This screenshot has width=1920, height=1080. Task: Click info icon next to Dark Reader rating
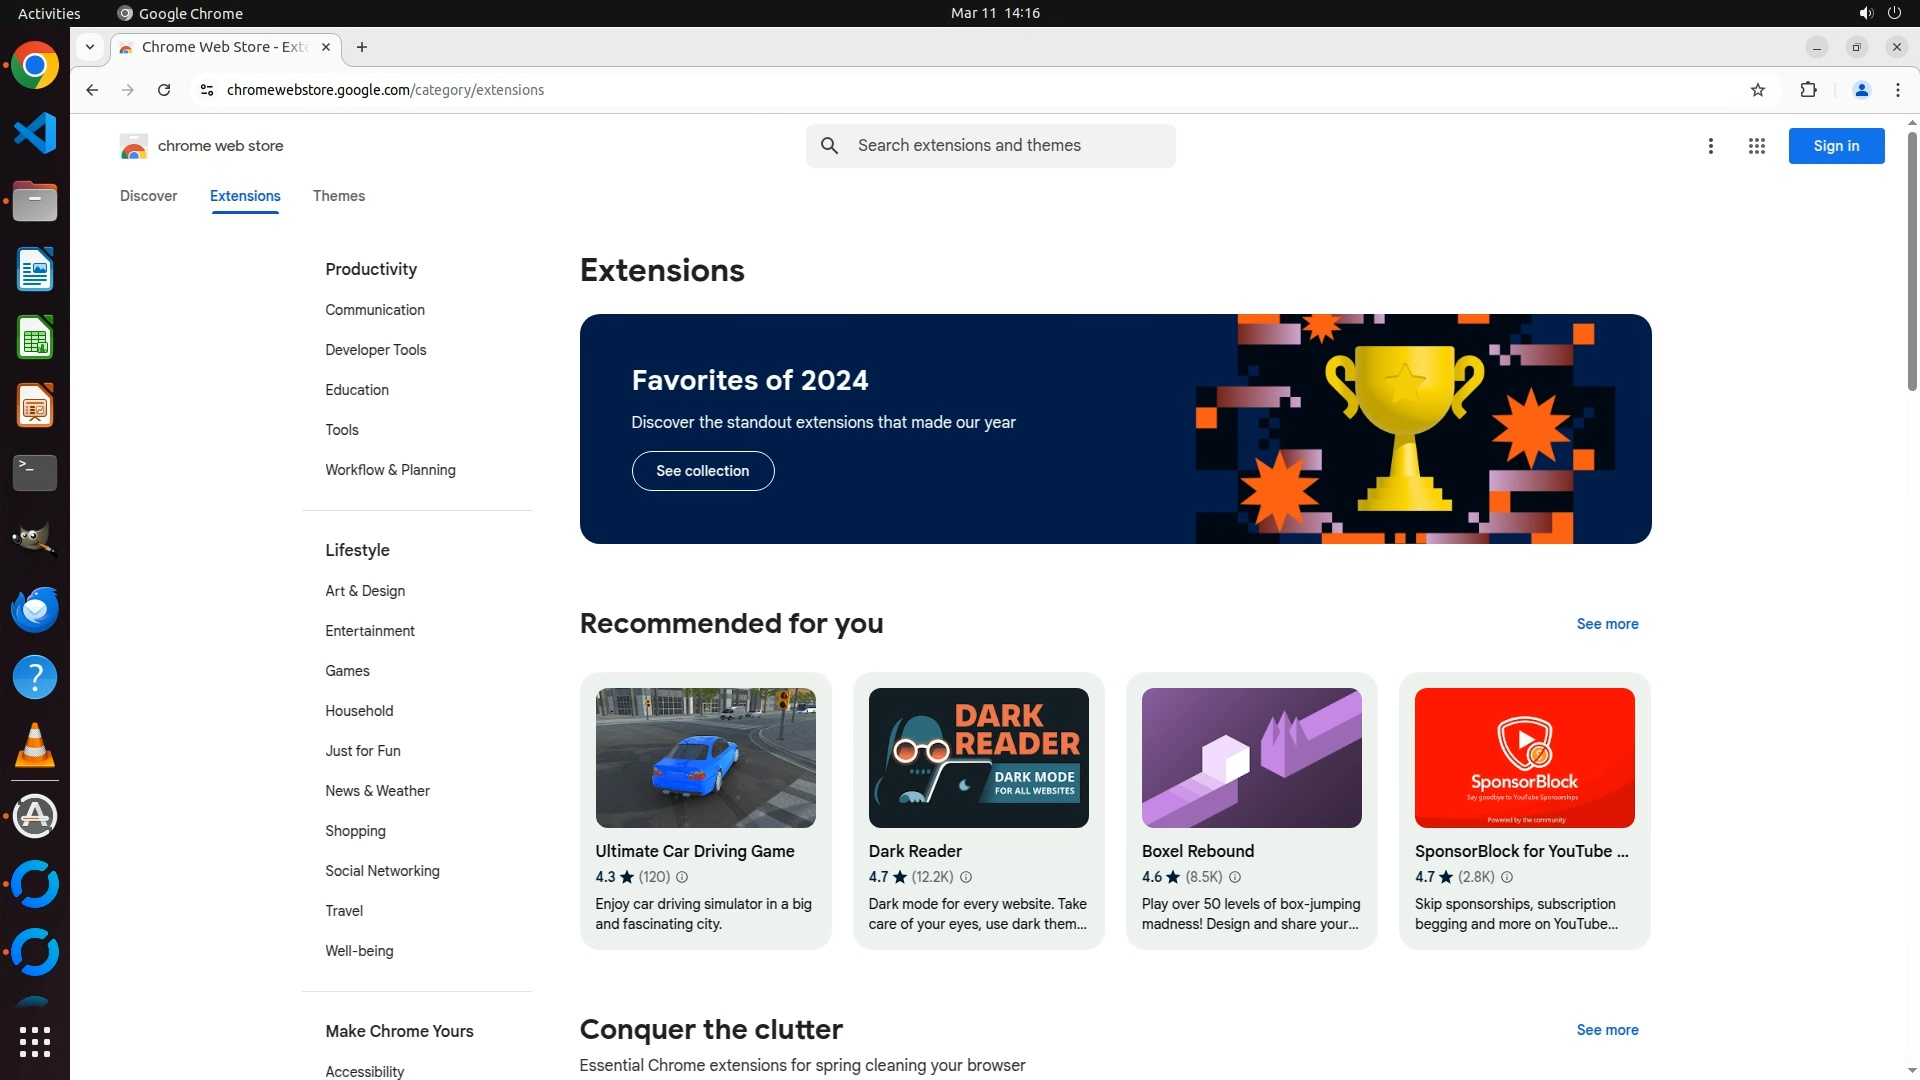click(966, 877)
